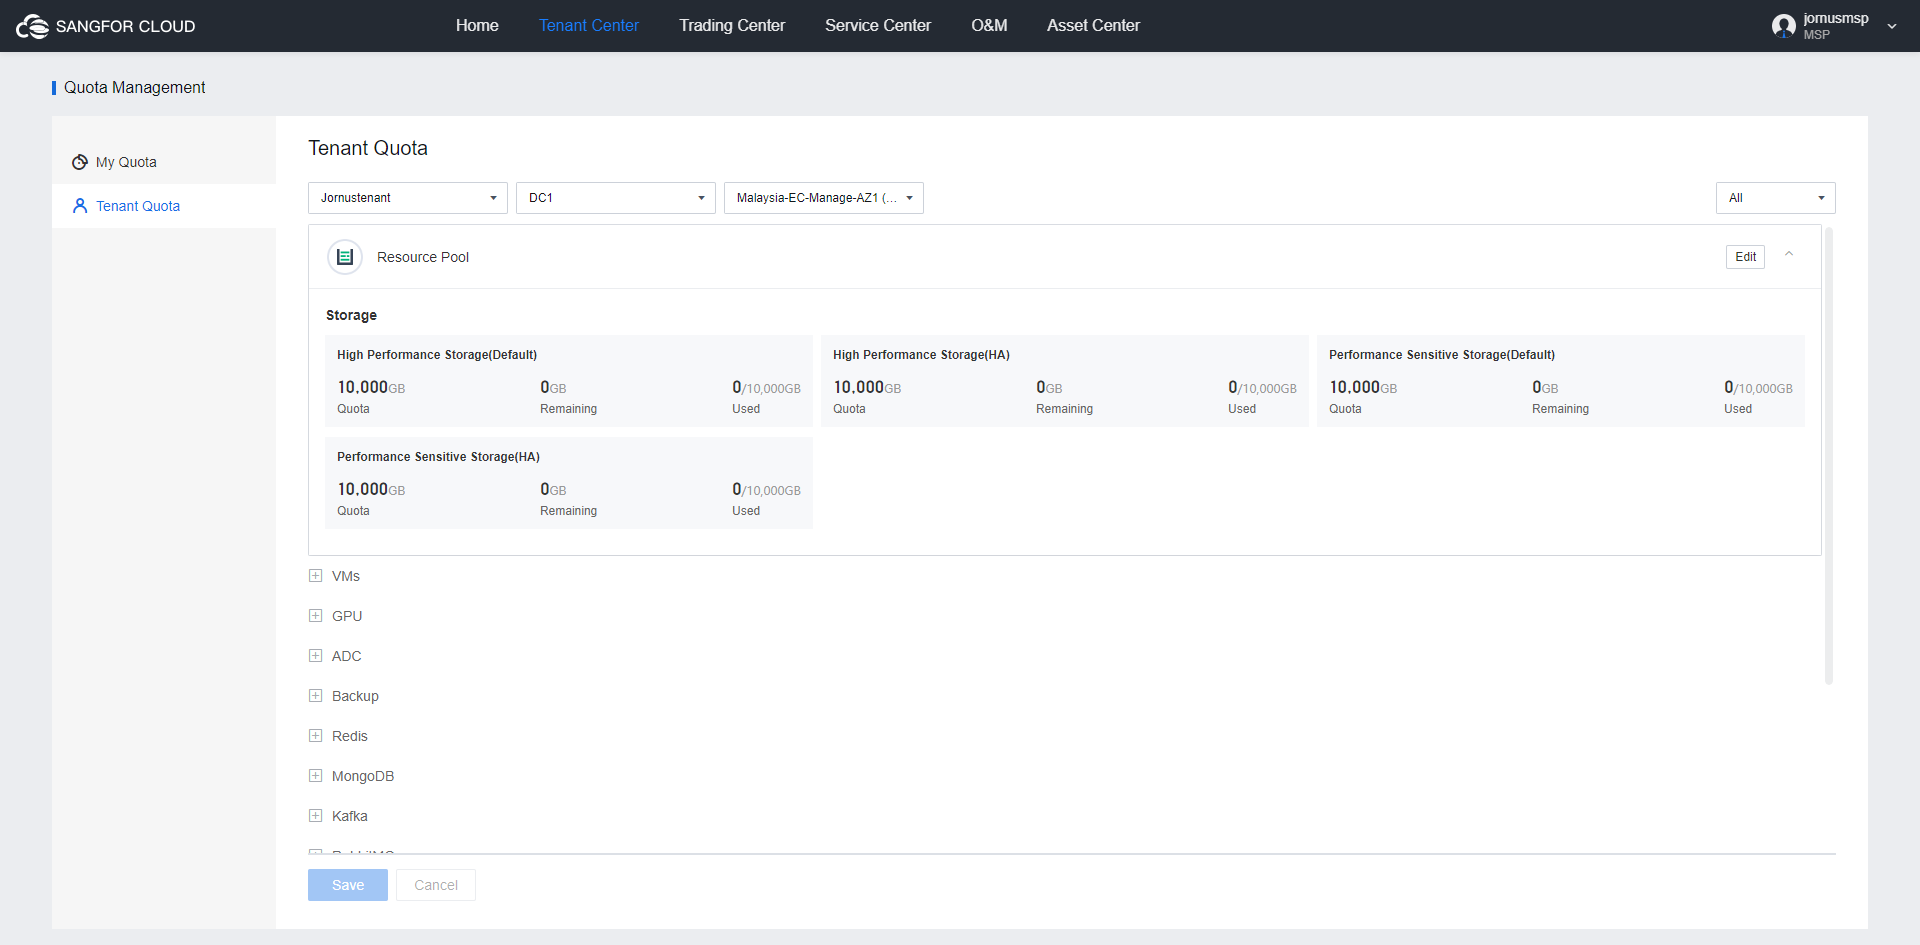Expand the Redis section

coord(316,736)
